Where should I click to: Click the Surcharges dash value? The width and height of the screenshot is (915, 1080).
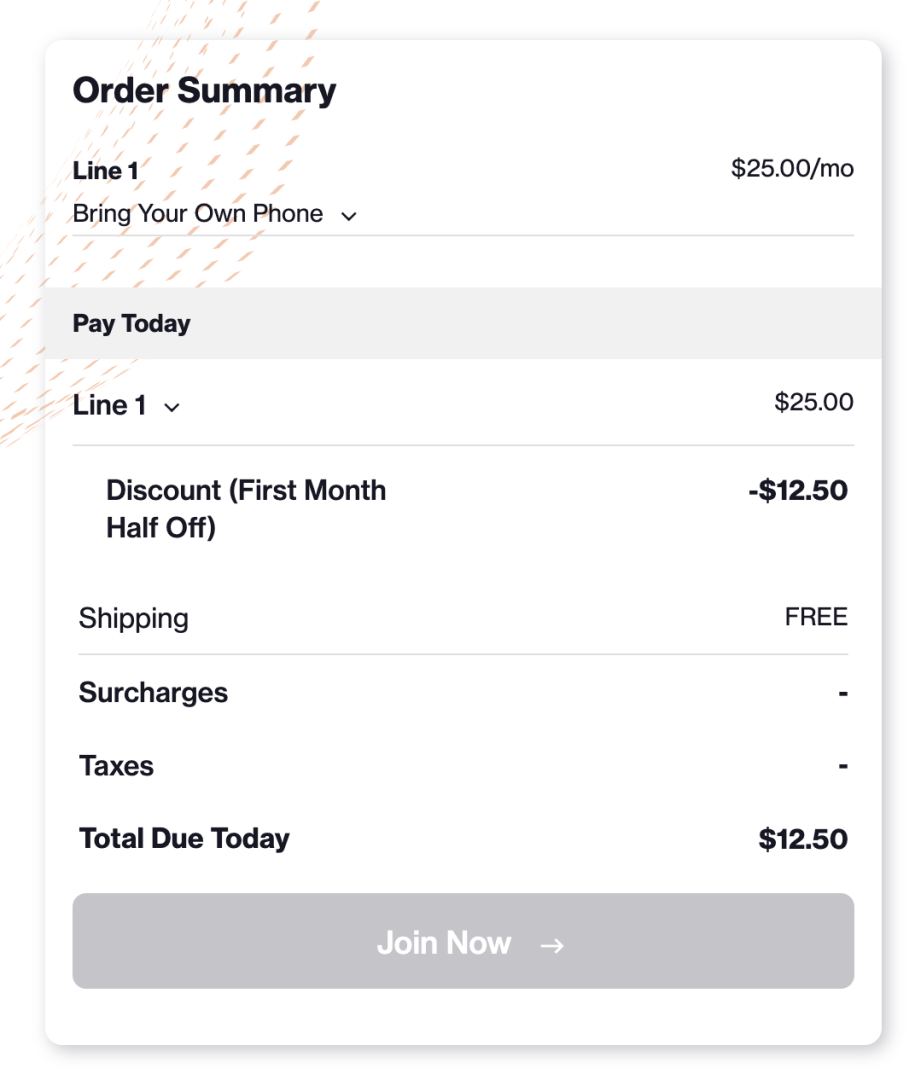tap(843, 693)
